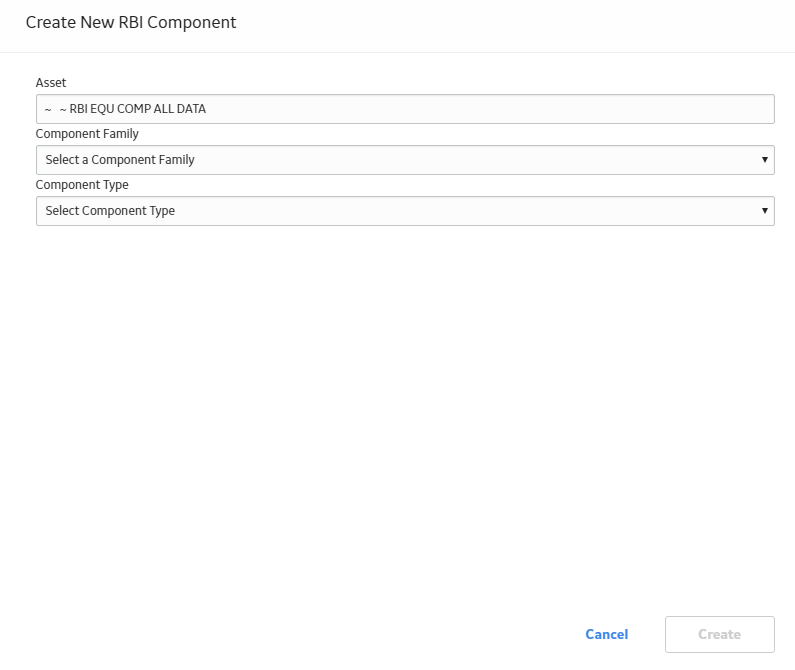Expand the type list via its triangle
Viewport: 795px width, 670px height.
click(765, 210)
